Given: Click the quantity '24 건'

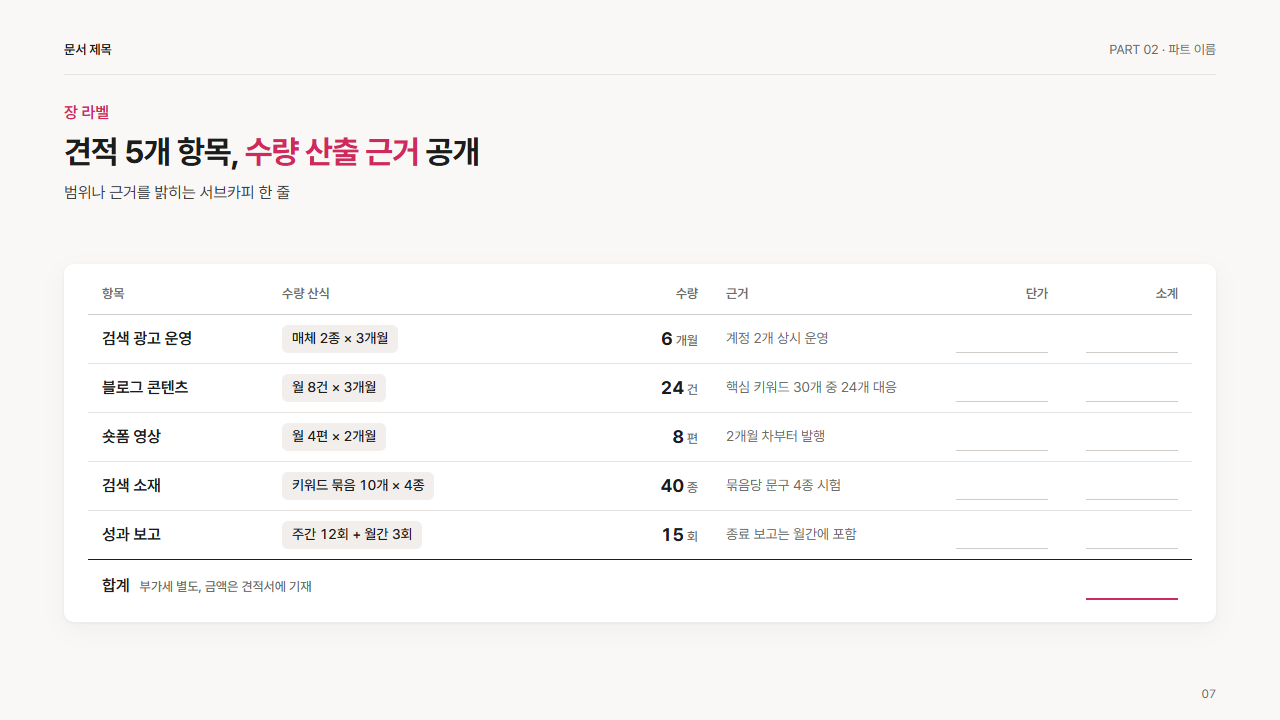Looking at the screenshot, I should (679, 388).
